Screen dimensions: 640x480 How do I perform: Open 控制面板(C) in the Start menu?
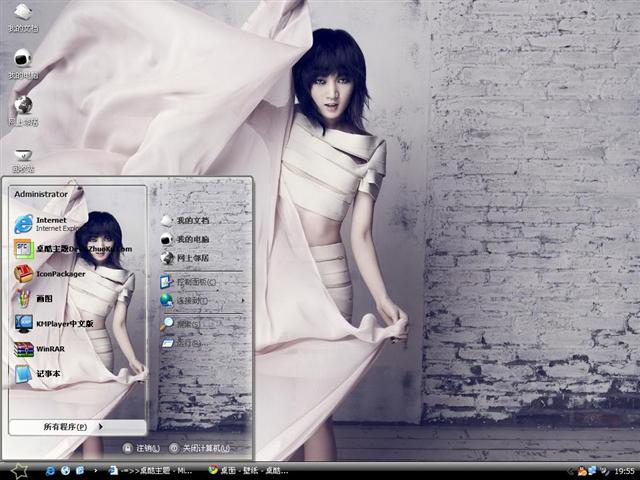[197, 283]
